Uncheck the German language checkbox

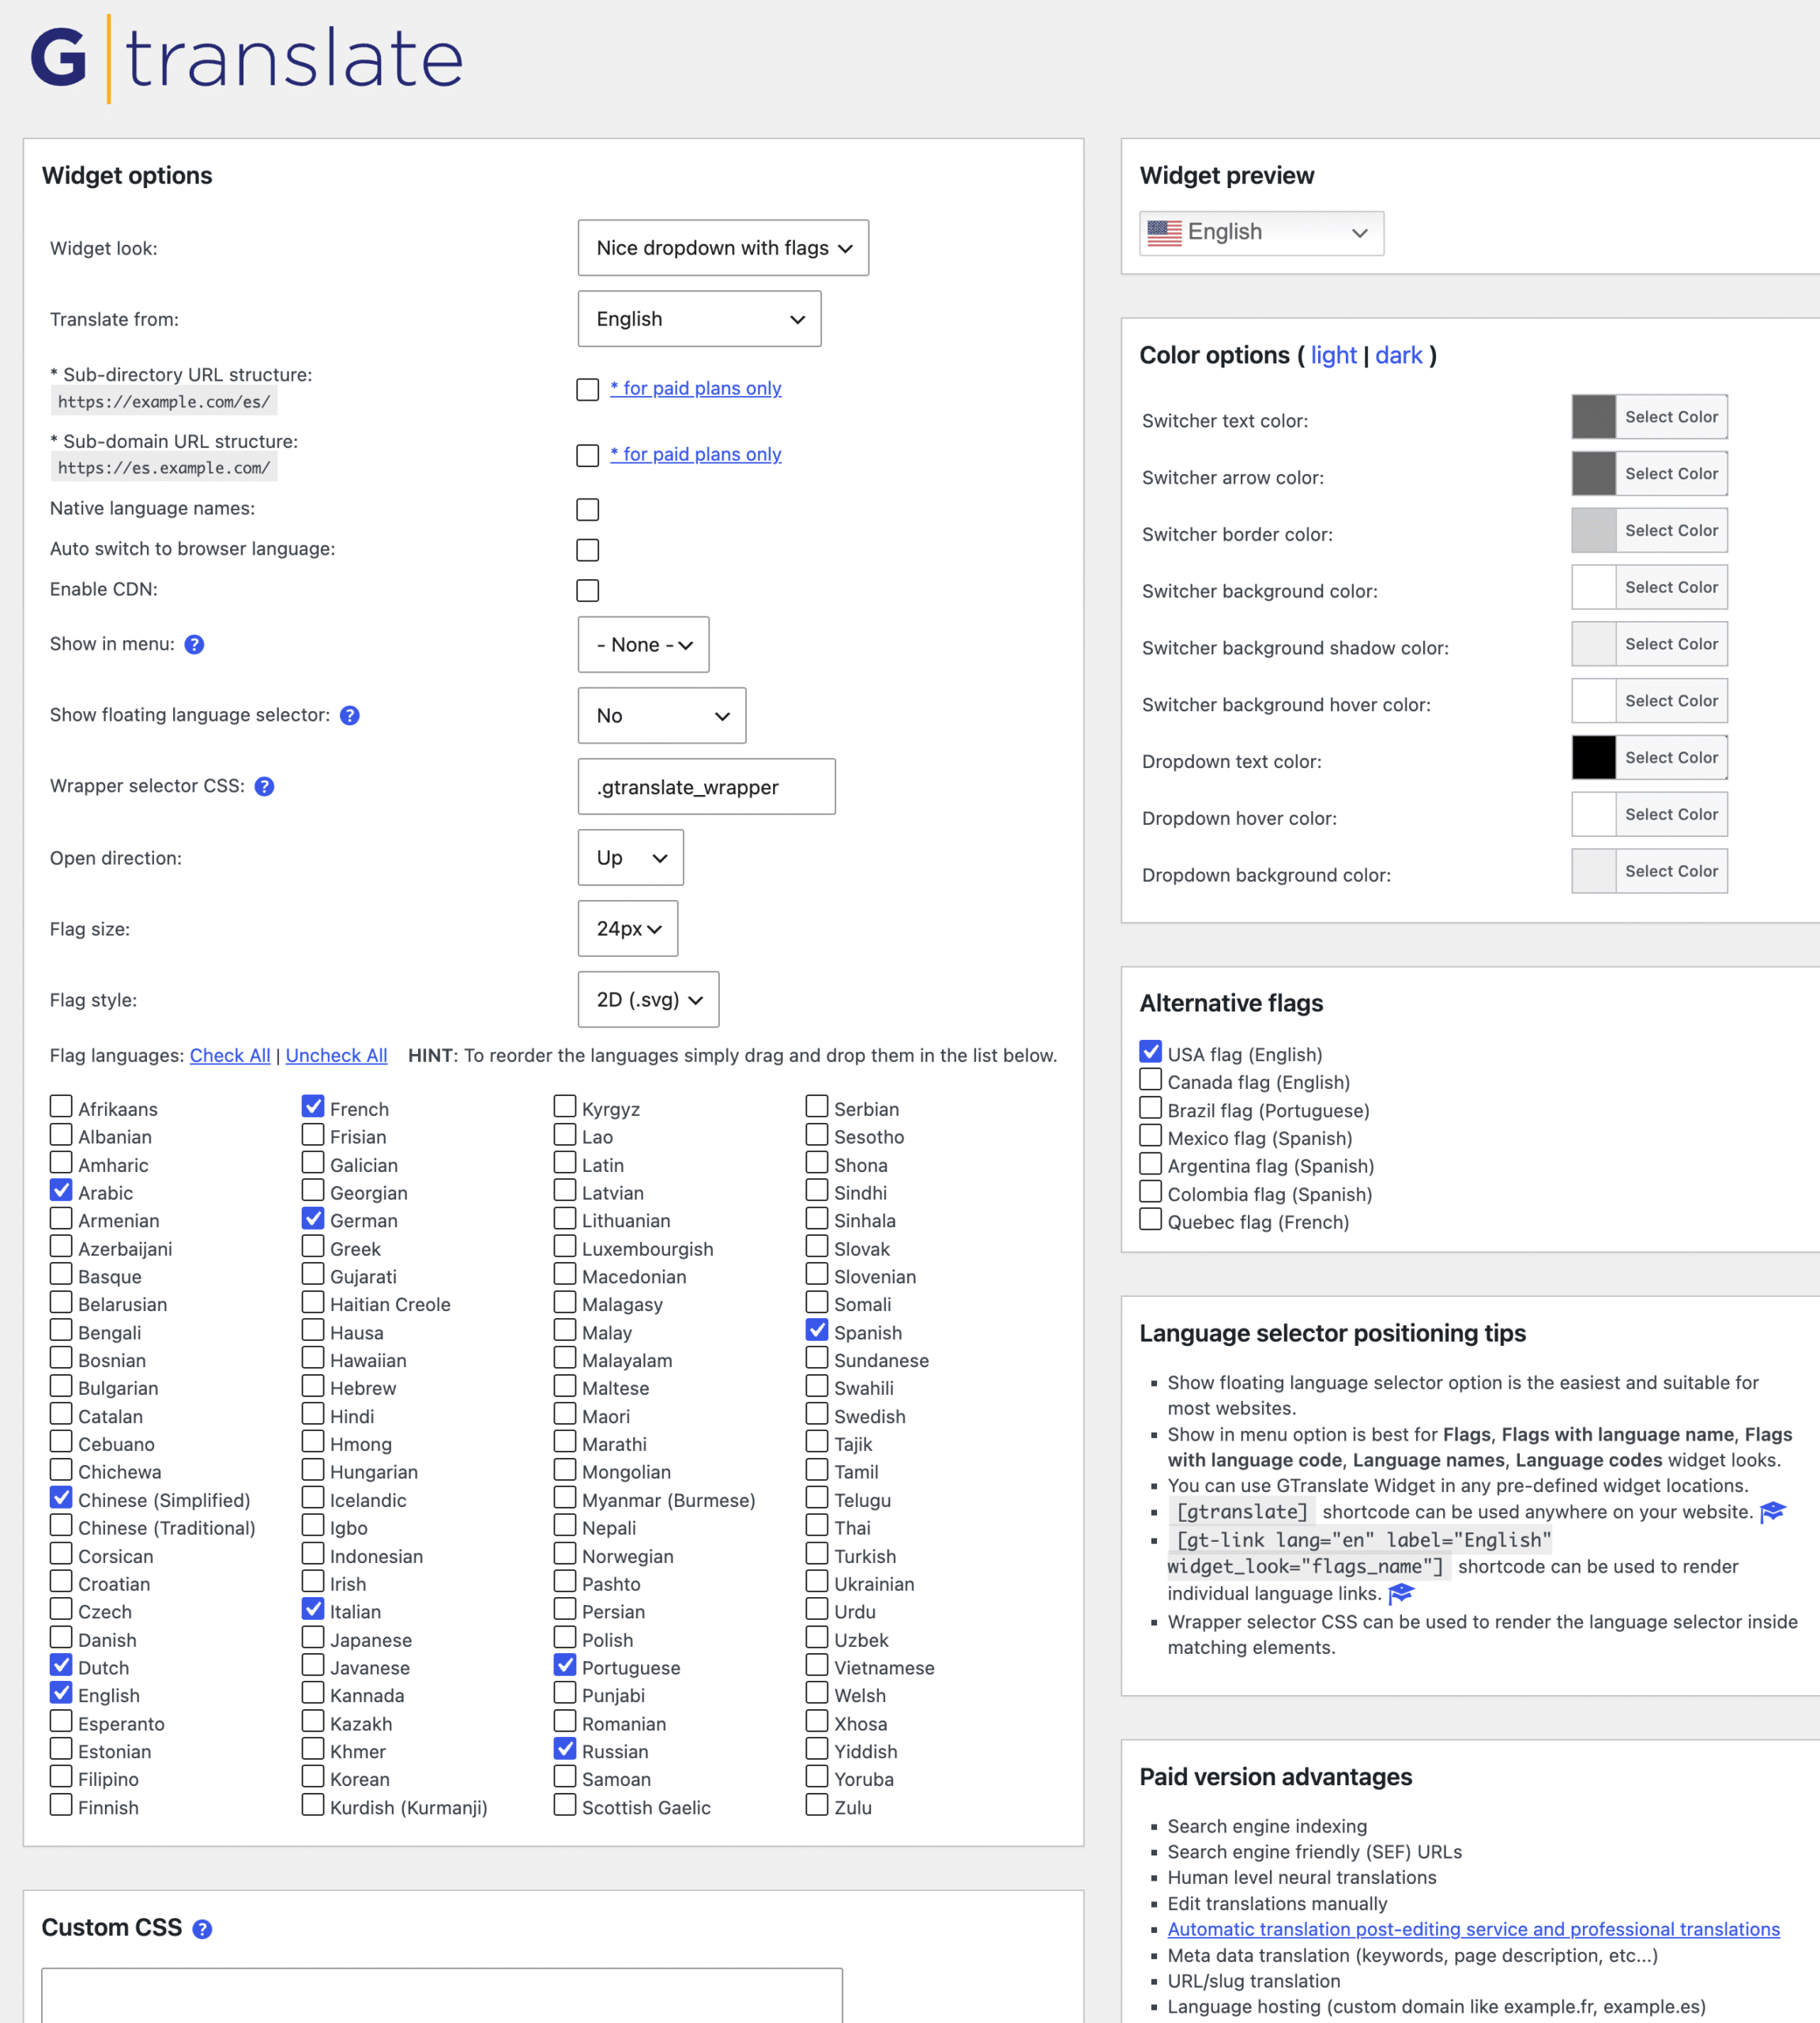click(313, 1218)
